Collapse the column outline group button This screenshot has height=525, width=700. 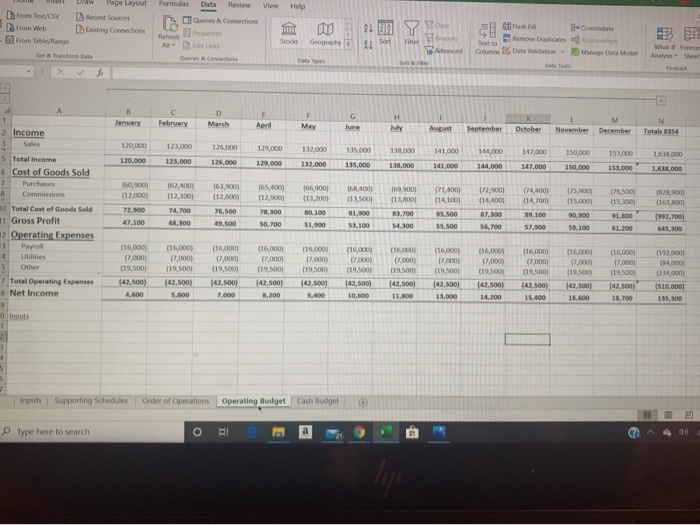pos(661,100)
